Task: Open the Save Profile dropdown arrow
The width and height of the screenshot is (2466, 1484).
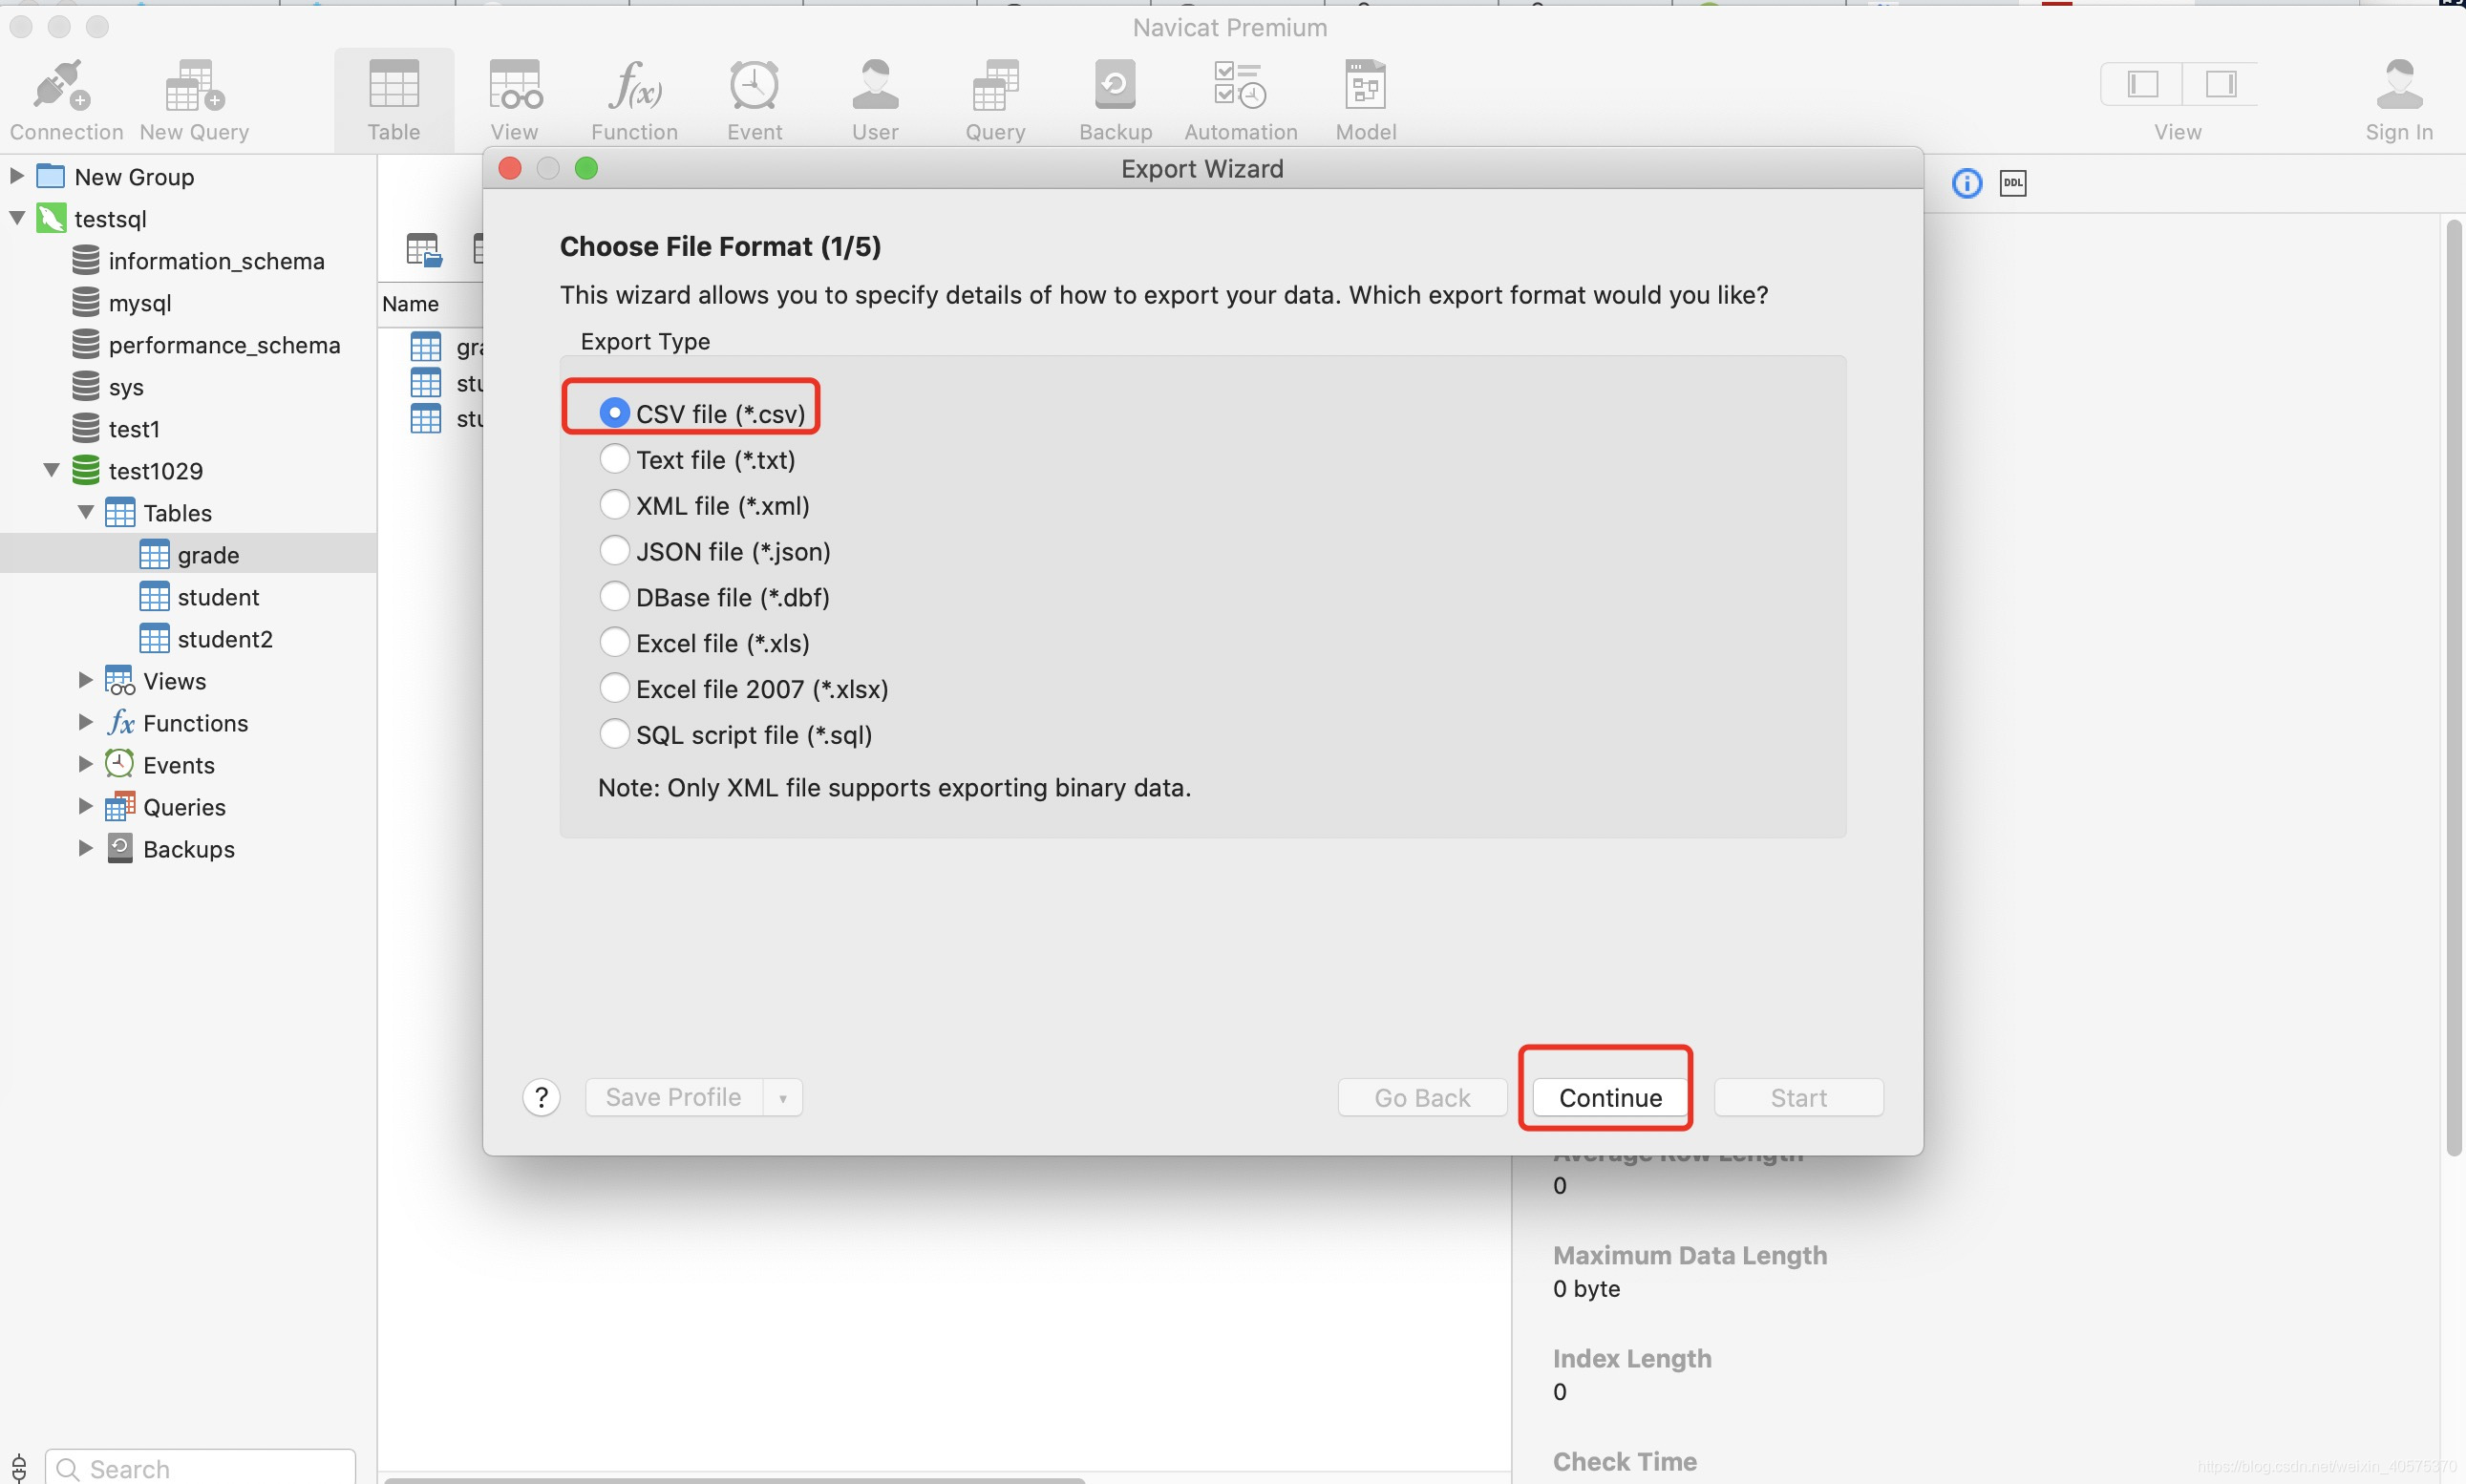Action: [782, 1098]
